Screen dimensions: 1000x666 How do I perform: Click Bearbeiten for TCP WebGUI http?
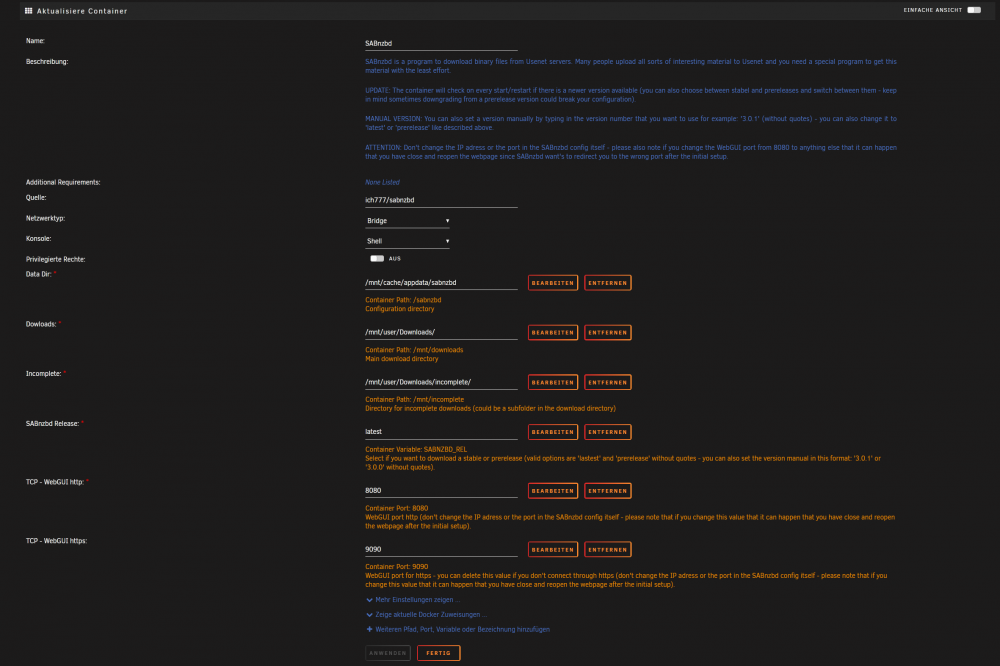tap(553, 491)
